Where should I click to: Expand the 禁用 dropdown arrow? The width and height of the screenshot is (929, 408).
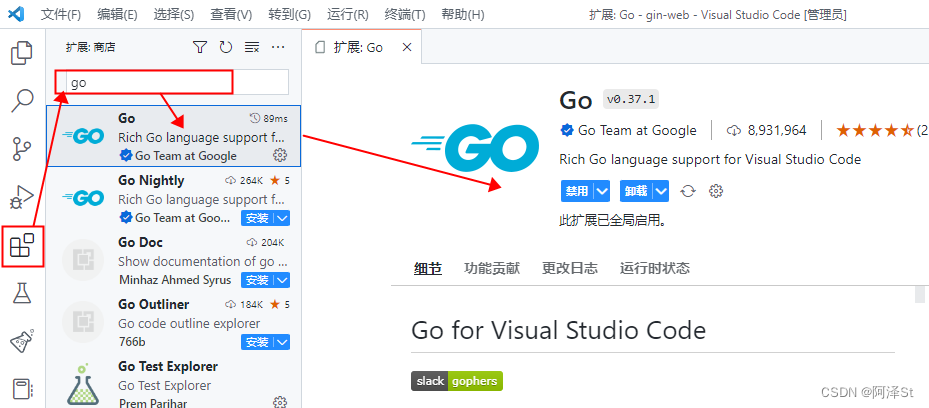point(602,191)
